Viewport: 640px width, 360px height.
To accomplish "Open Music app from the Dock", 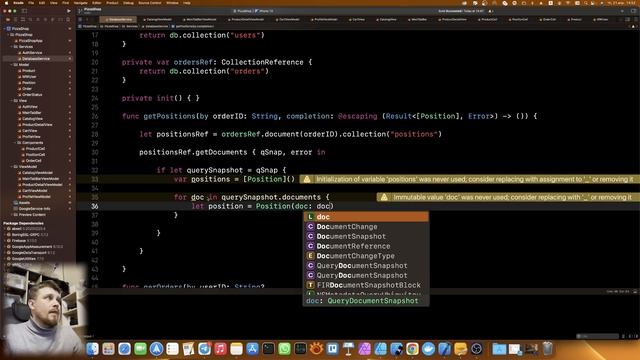I will [220, 349].
